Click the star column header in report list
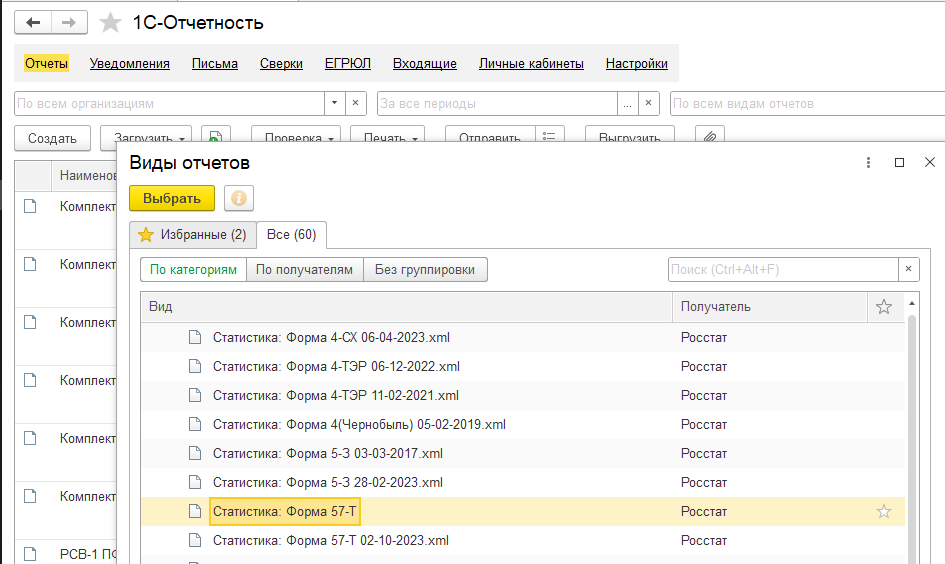This screenshot has height=564, width=945. coord(884,307)
